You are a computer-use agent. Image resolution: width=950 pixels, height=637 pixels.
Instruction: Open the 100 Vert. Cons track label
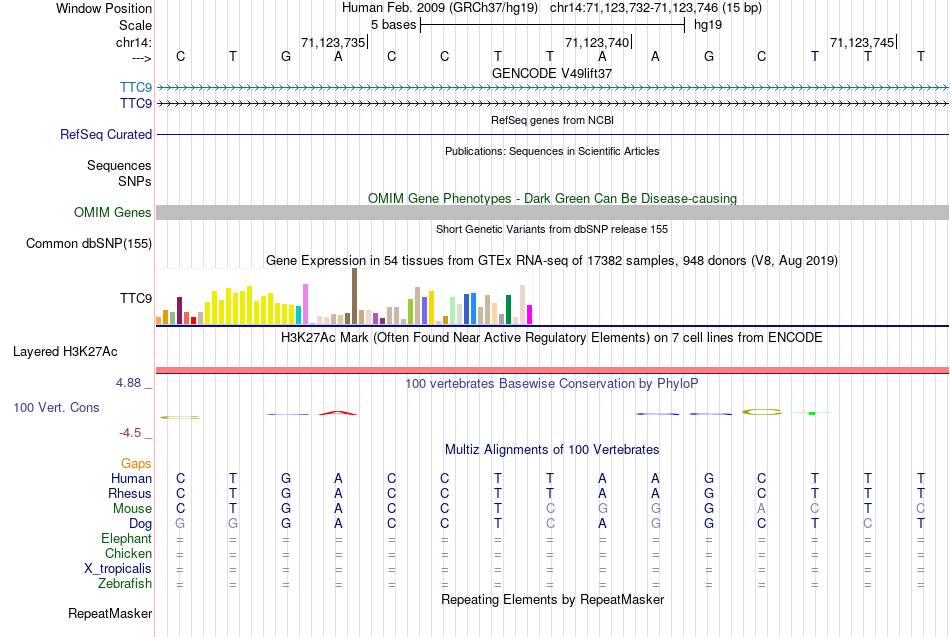click(56, 407)
